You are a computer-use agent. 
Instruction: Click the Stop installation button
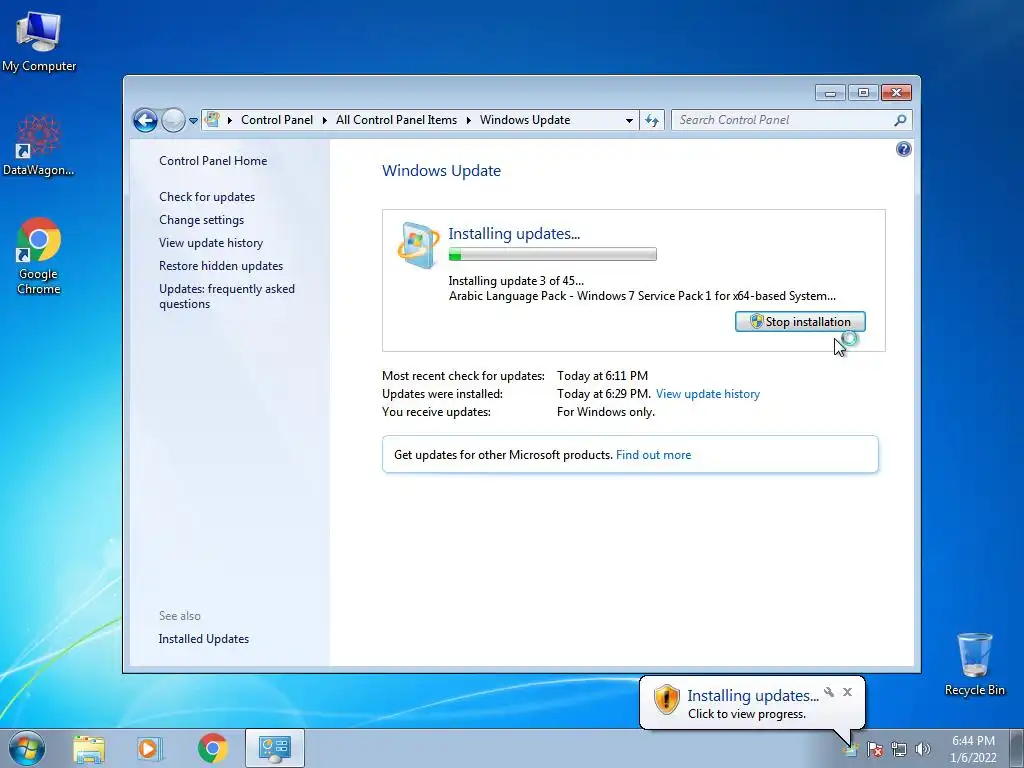click(800, 321)
